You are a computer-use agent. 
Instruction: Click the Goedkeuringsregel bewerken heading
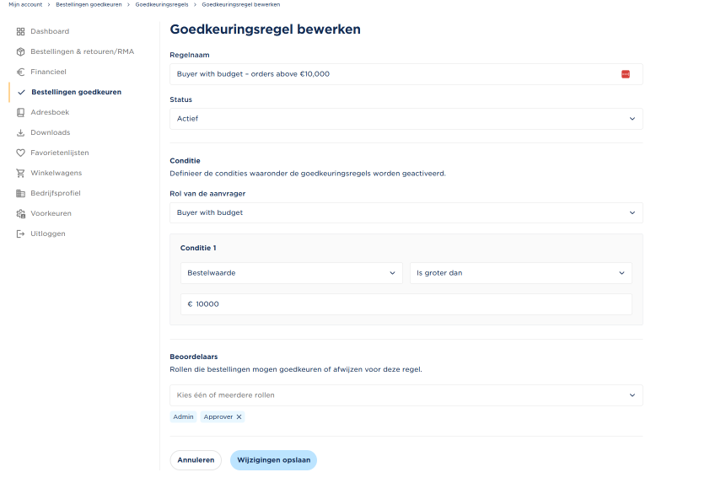[x=265, y=29]
